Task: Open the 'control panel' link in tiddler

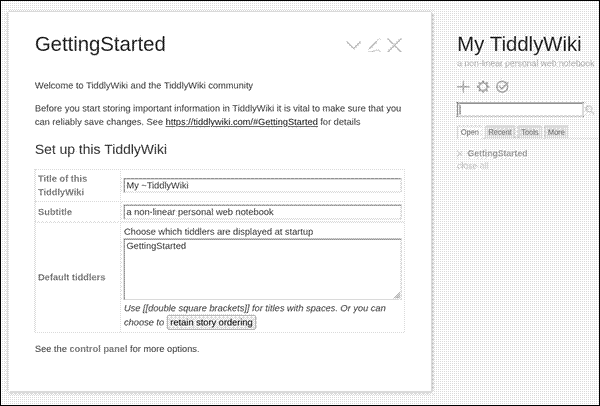Action: [x=99, y=349]
